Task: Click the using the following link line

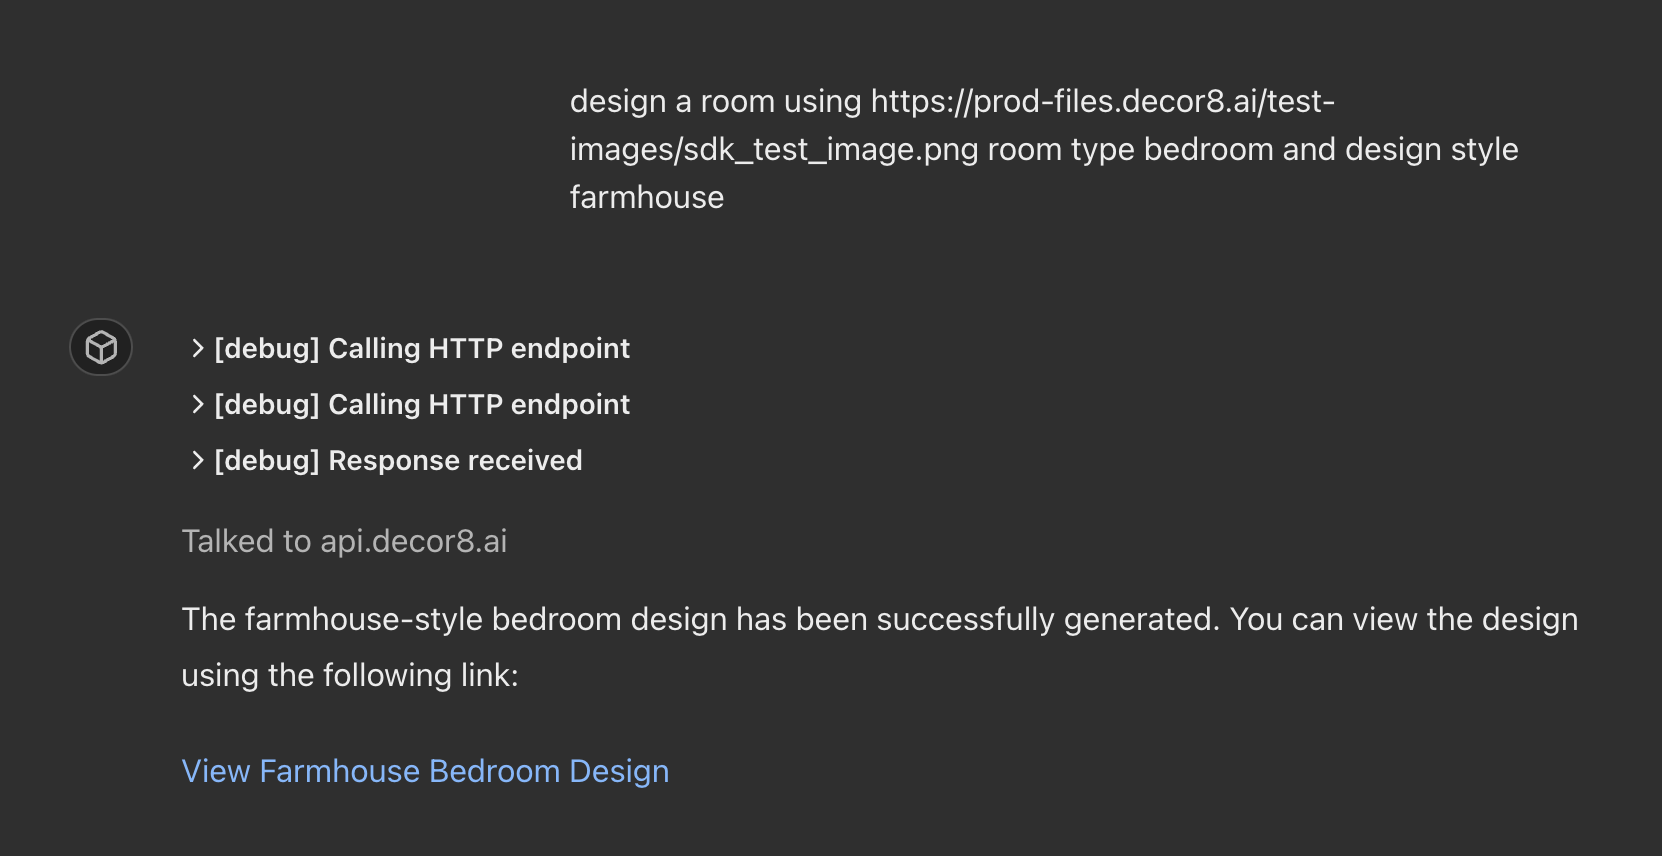Action: click(x=350, y=675)
